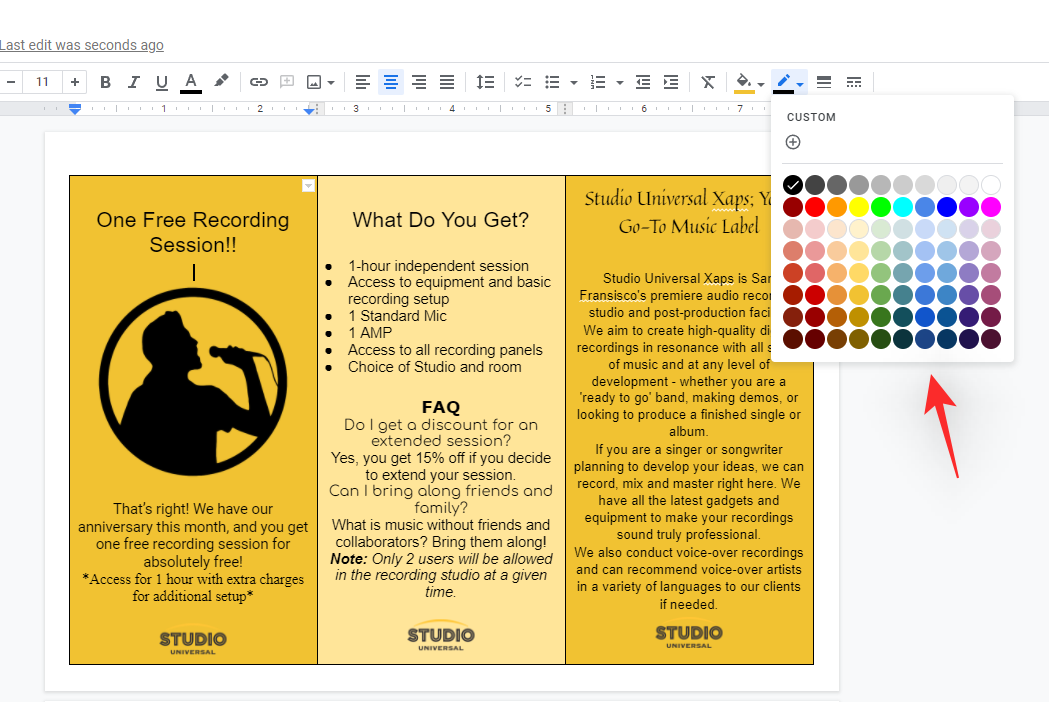1049x702 pixels.
Task: Pick the bright red color swatch
Action: [x=815, y=207]
